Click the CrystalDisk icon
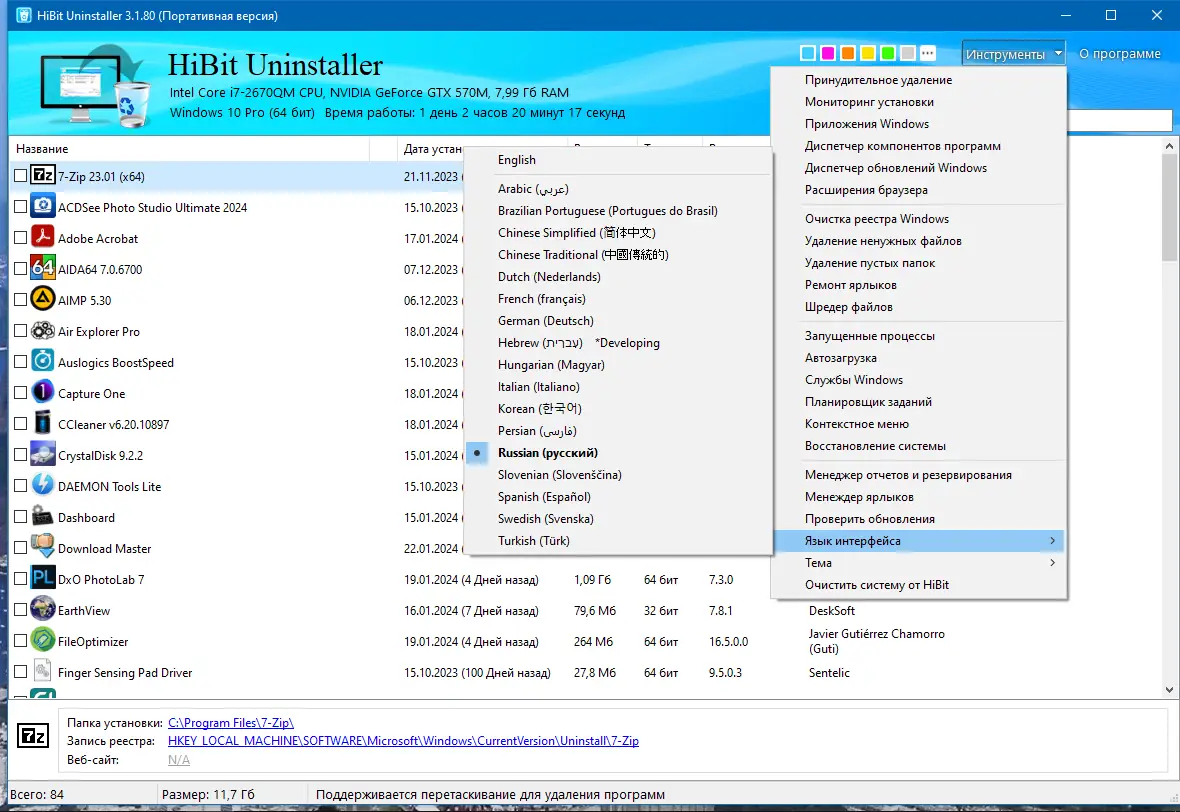 click(43, 455)
